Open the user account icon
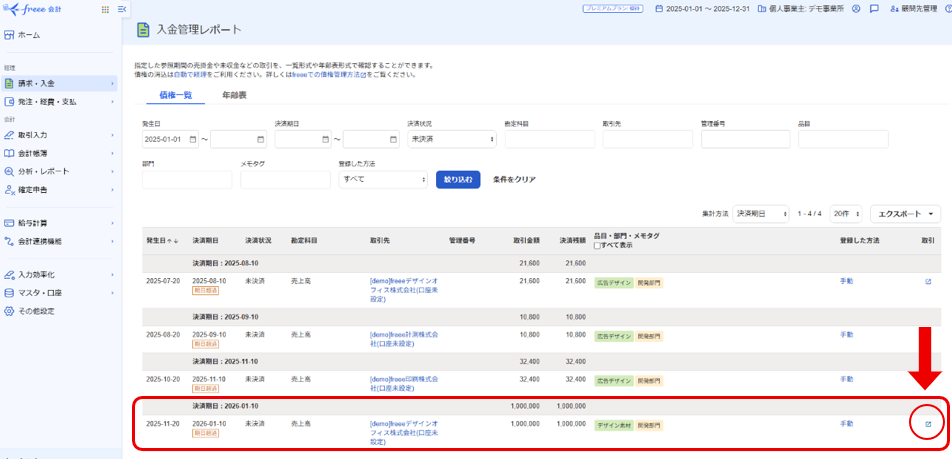This screenshot has width=952, height=459. [856, 9]
